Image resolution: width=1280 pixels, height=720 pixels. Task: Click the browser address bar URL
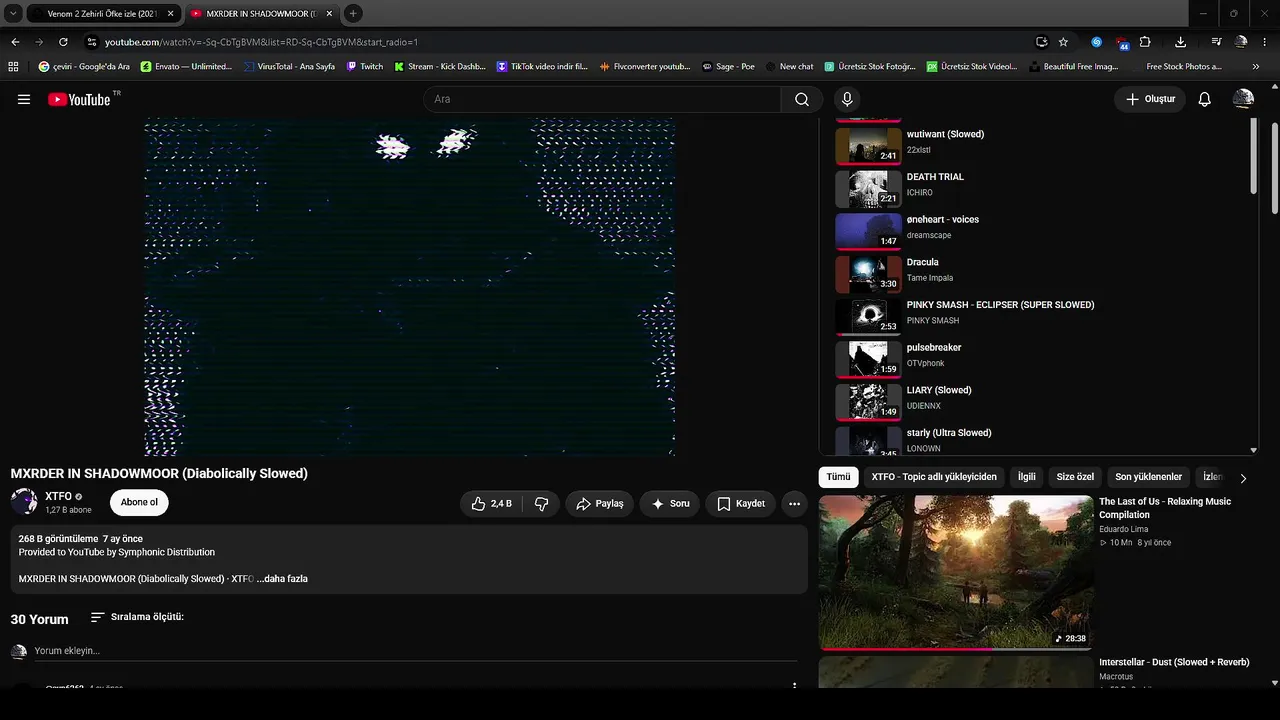click(261, 42)
